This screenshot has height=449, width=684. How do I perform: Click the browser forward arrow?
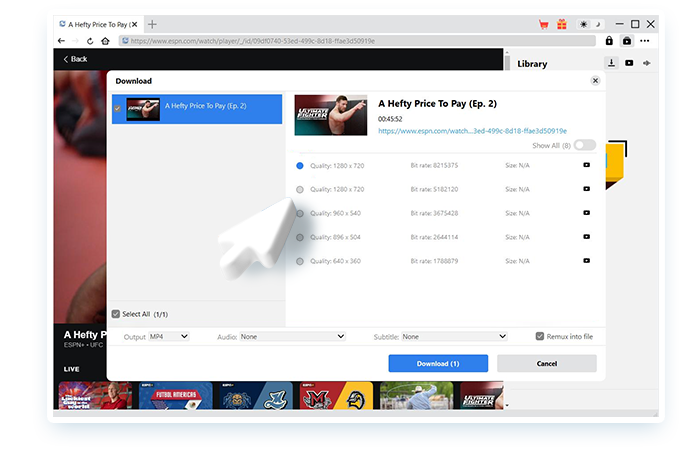pos(75,41)
